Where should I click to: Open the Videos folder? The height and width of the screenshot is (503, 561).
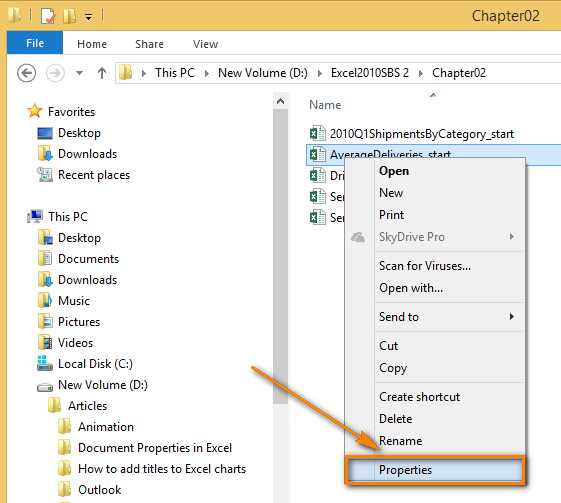point(75,343)
